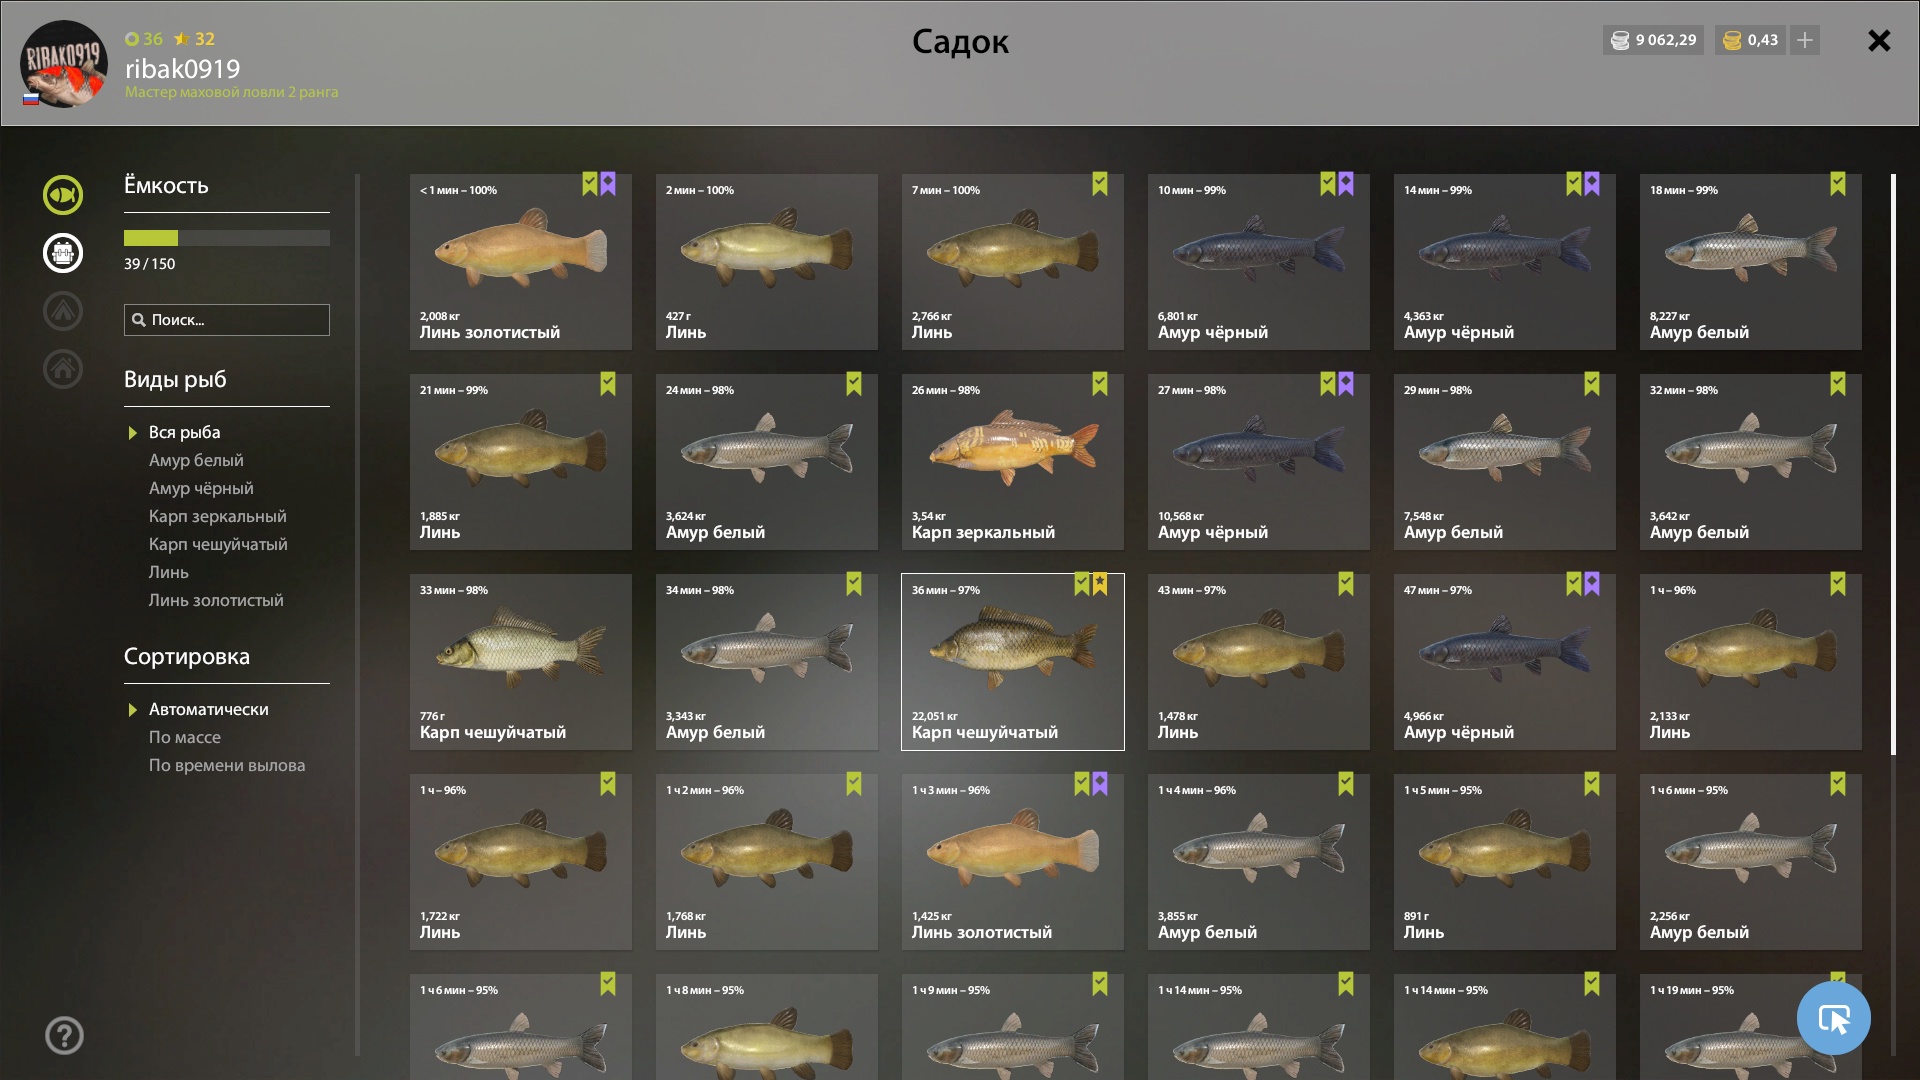
Task: Open the fish keepnet icon in the sidebar
Action: coord(63,195)
